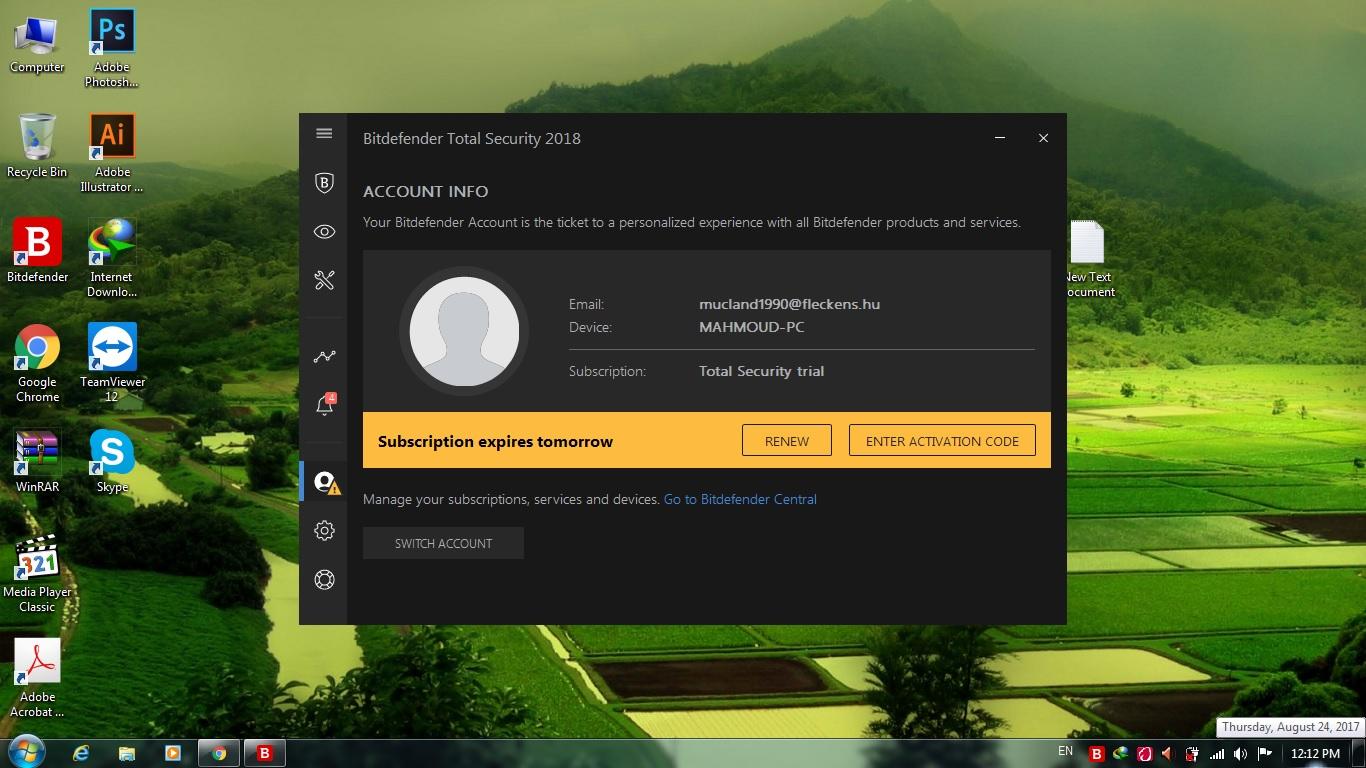Open the Activity graph section
This screenshot has width=1366, height=768.
pos(324,356)
